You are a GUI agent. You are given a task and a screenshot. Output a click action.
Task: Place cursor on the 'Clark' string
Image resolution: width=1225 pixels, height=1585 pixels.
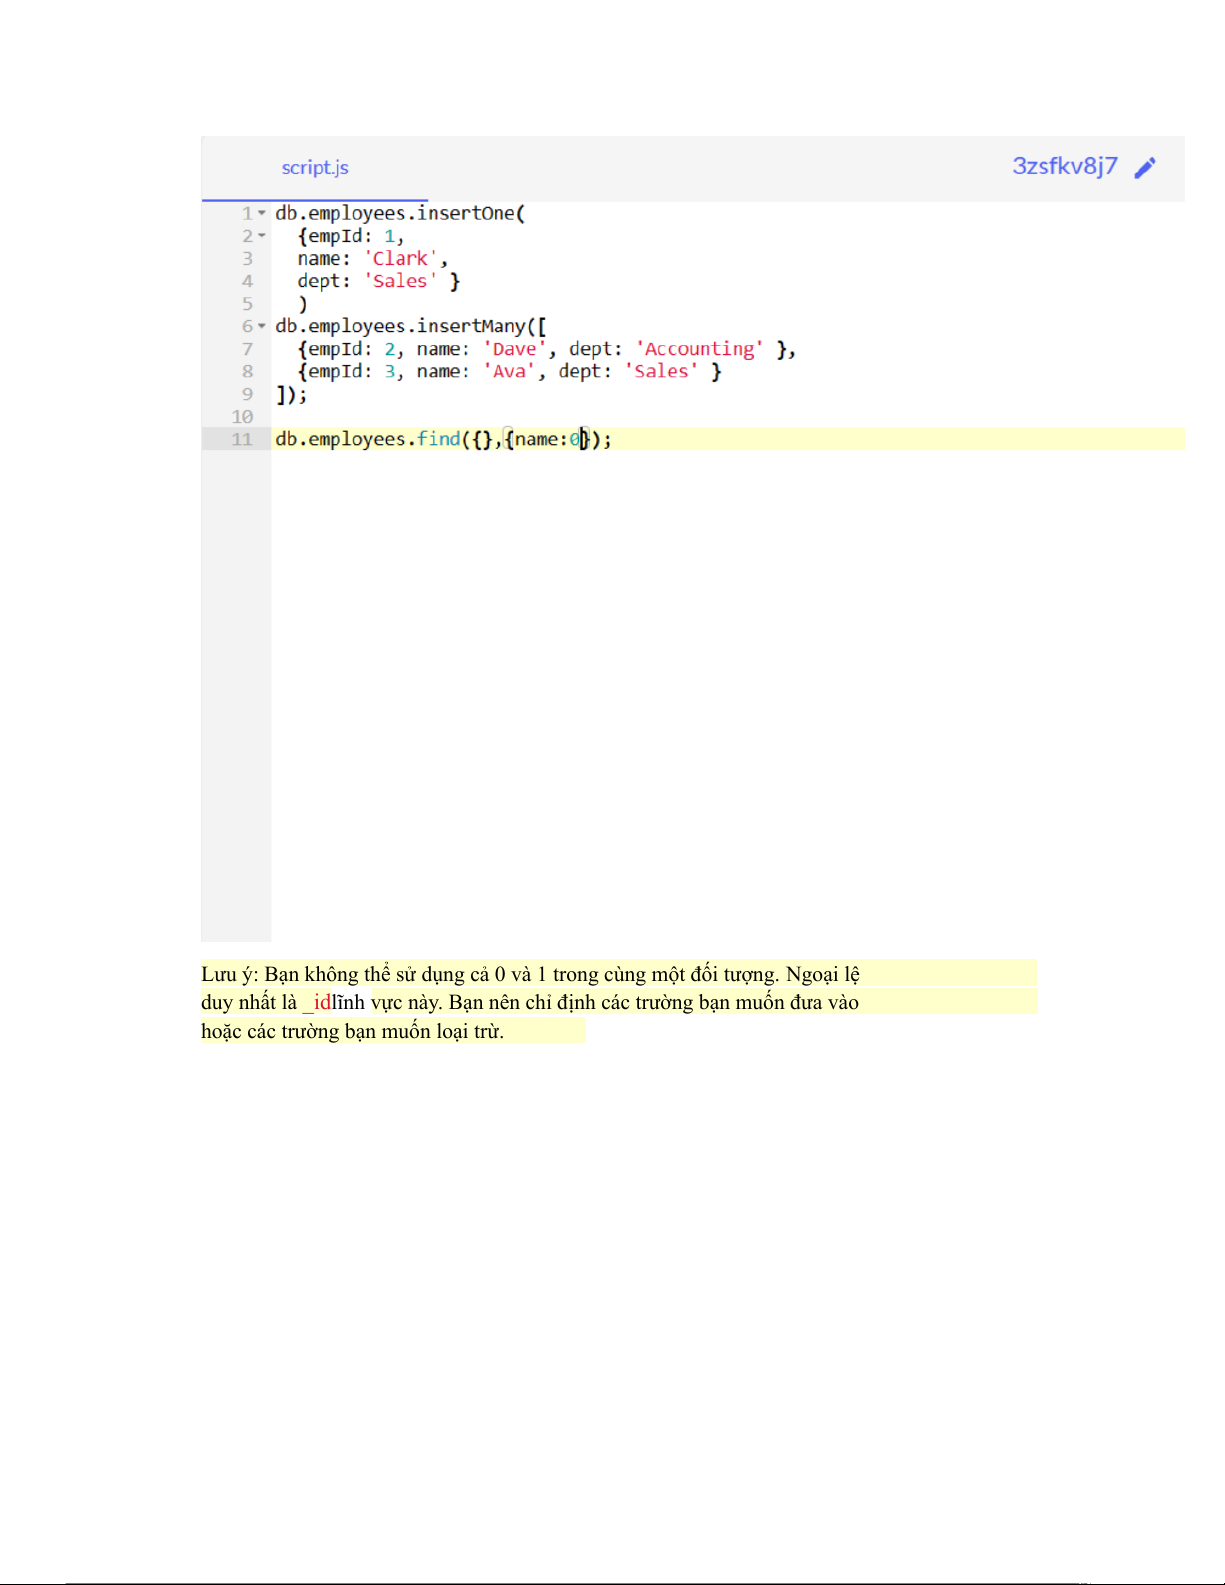400,259
